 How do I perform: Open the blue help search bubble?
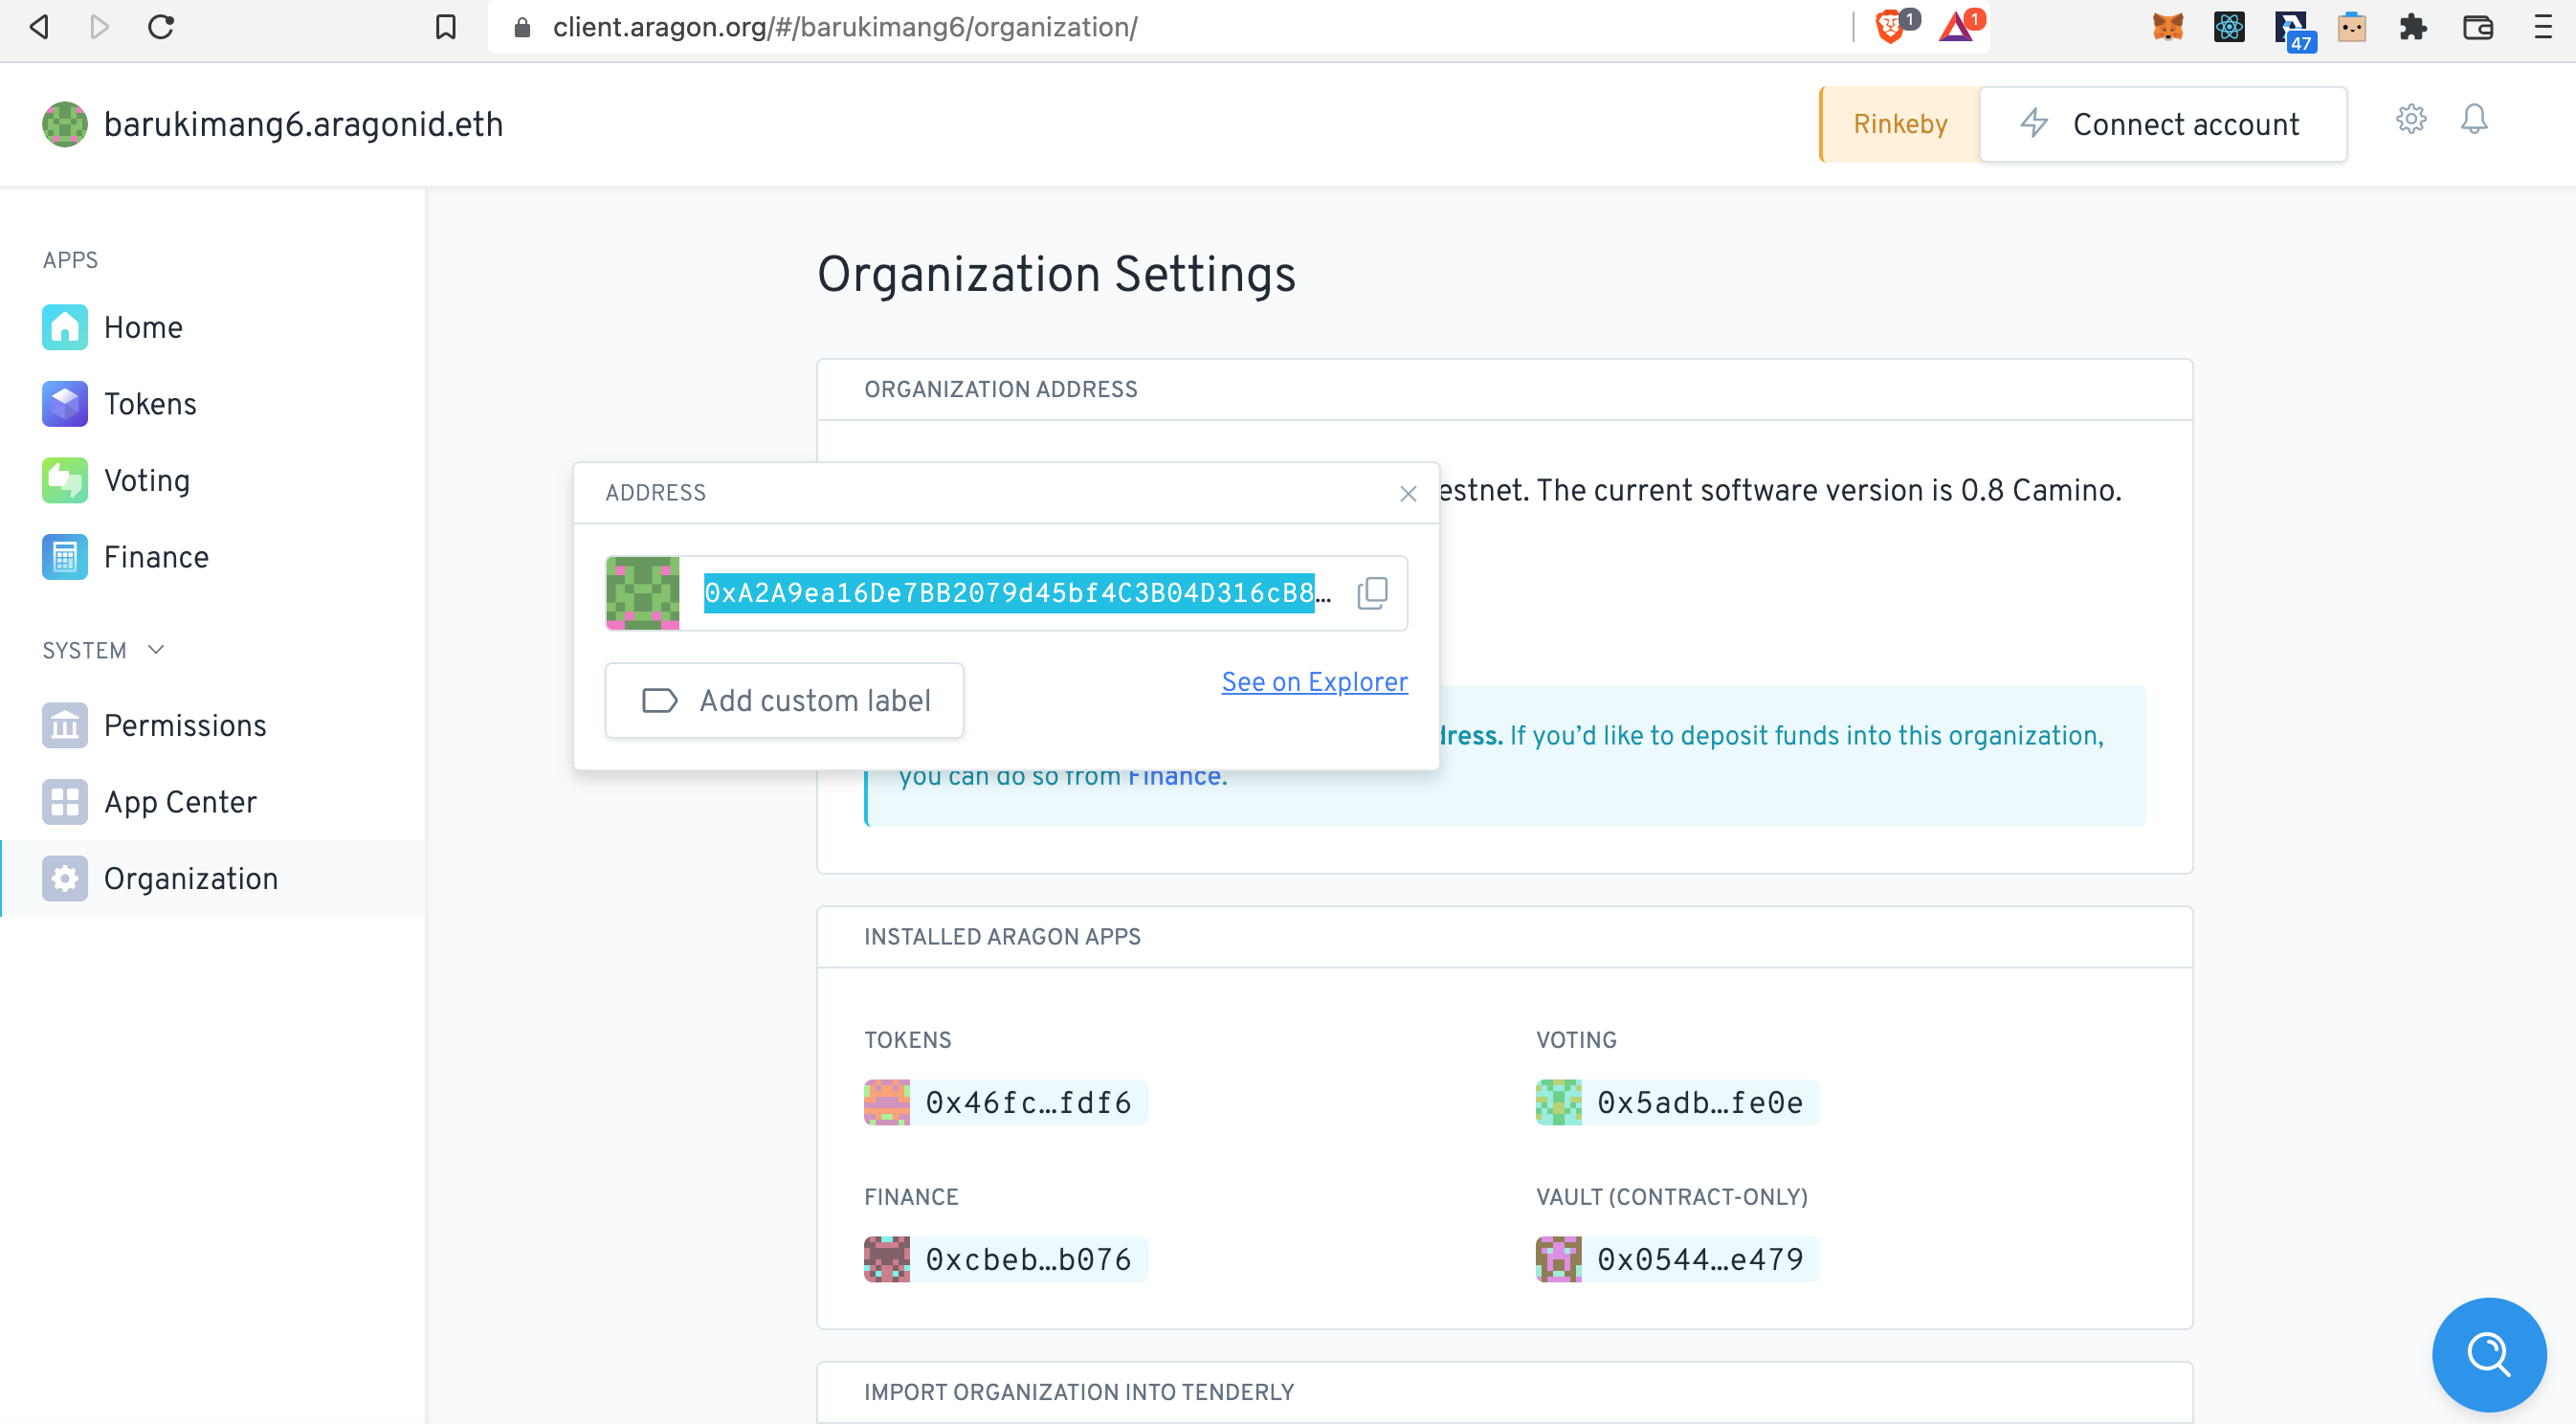click(2487, 1354)
